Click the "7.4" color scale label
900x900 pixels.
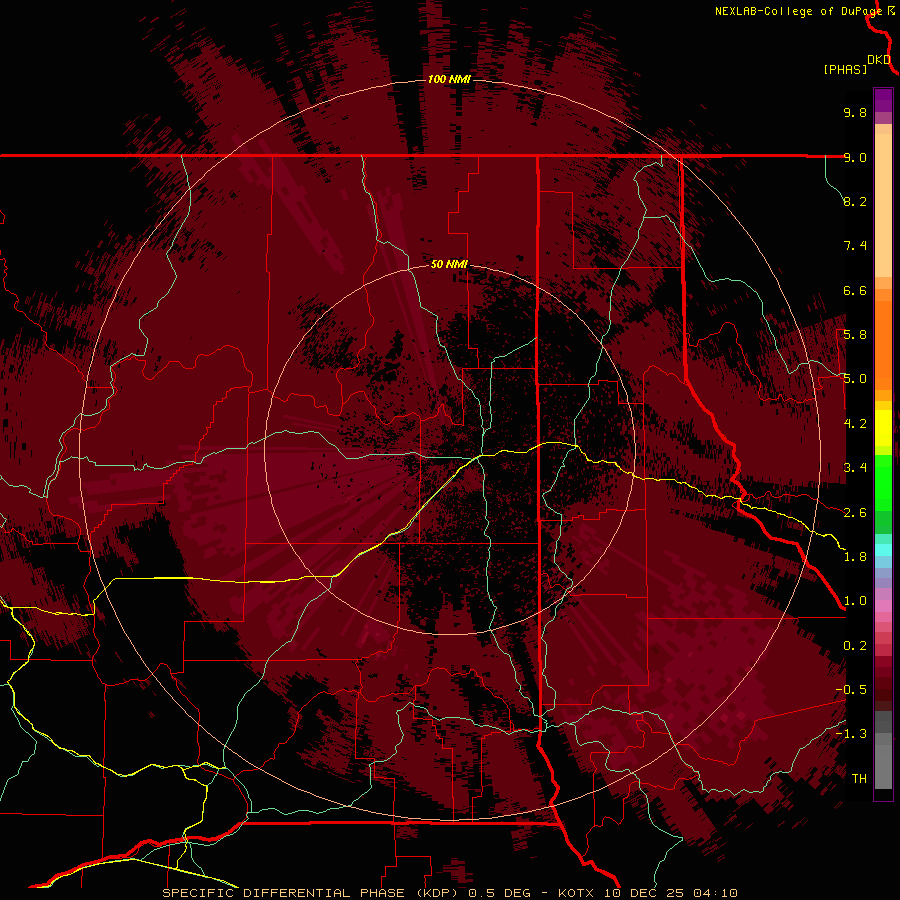point(855,246)
